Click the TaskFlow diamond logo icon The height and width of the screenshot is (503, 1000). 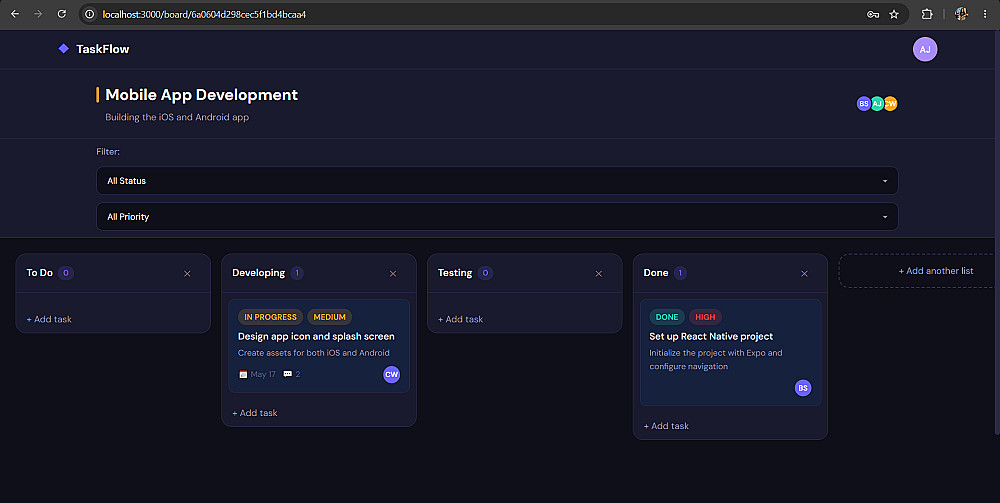tap(63, 48)
